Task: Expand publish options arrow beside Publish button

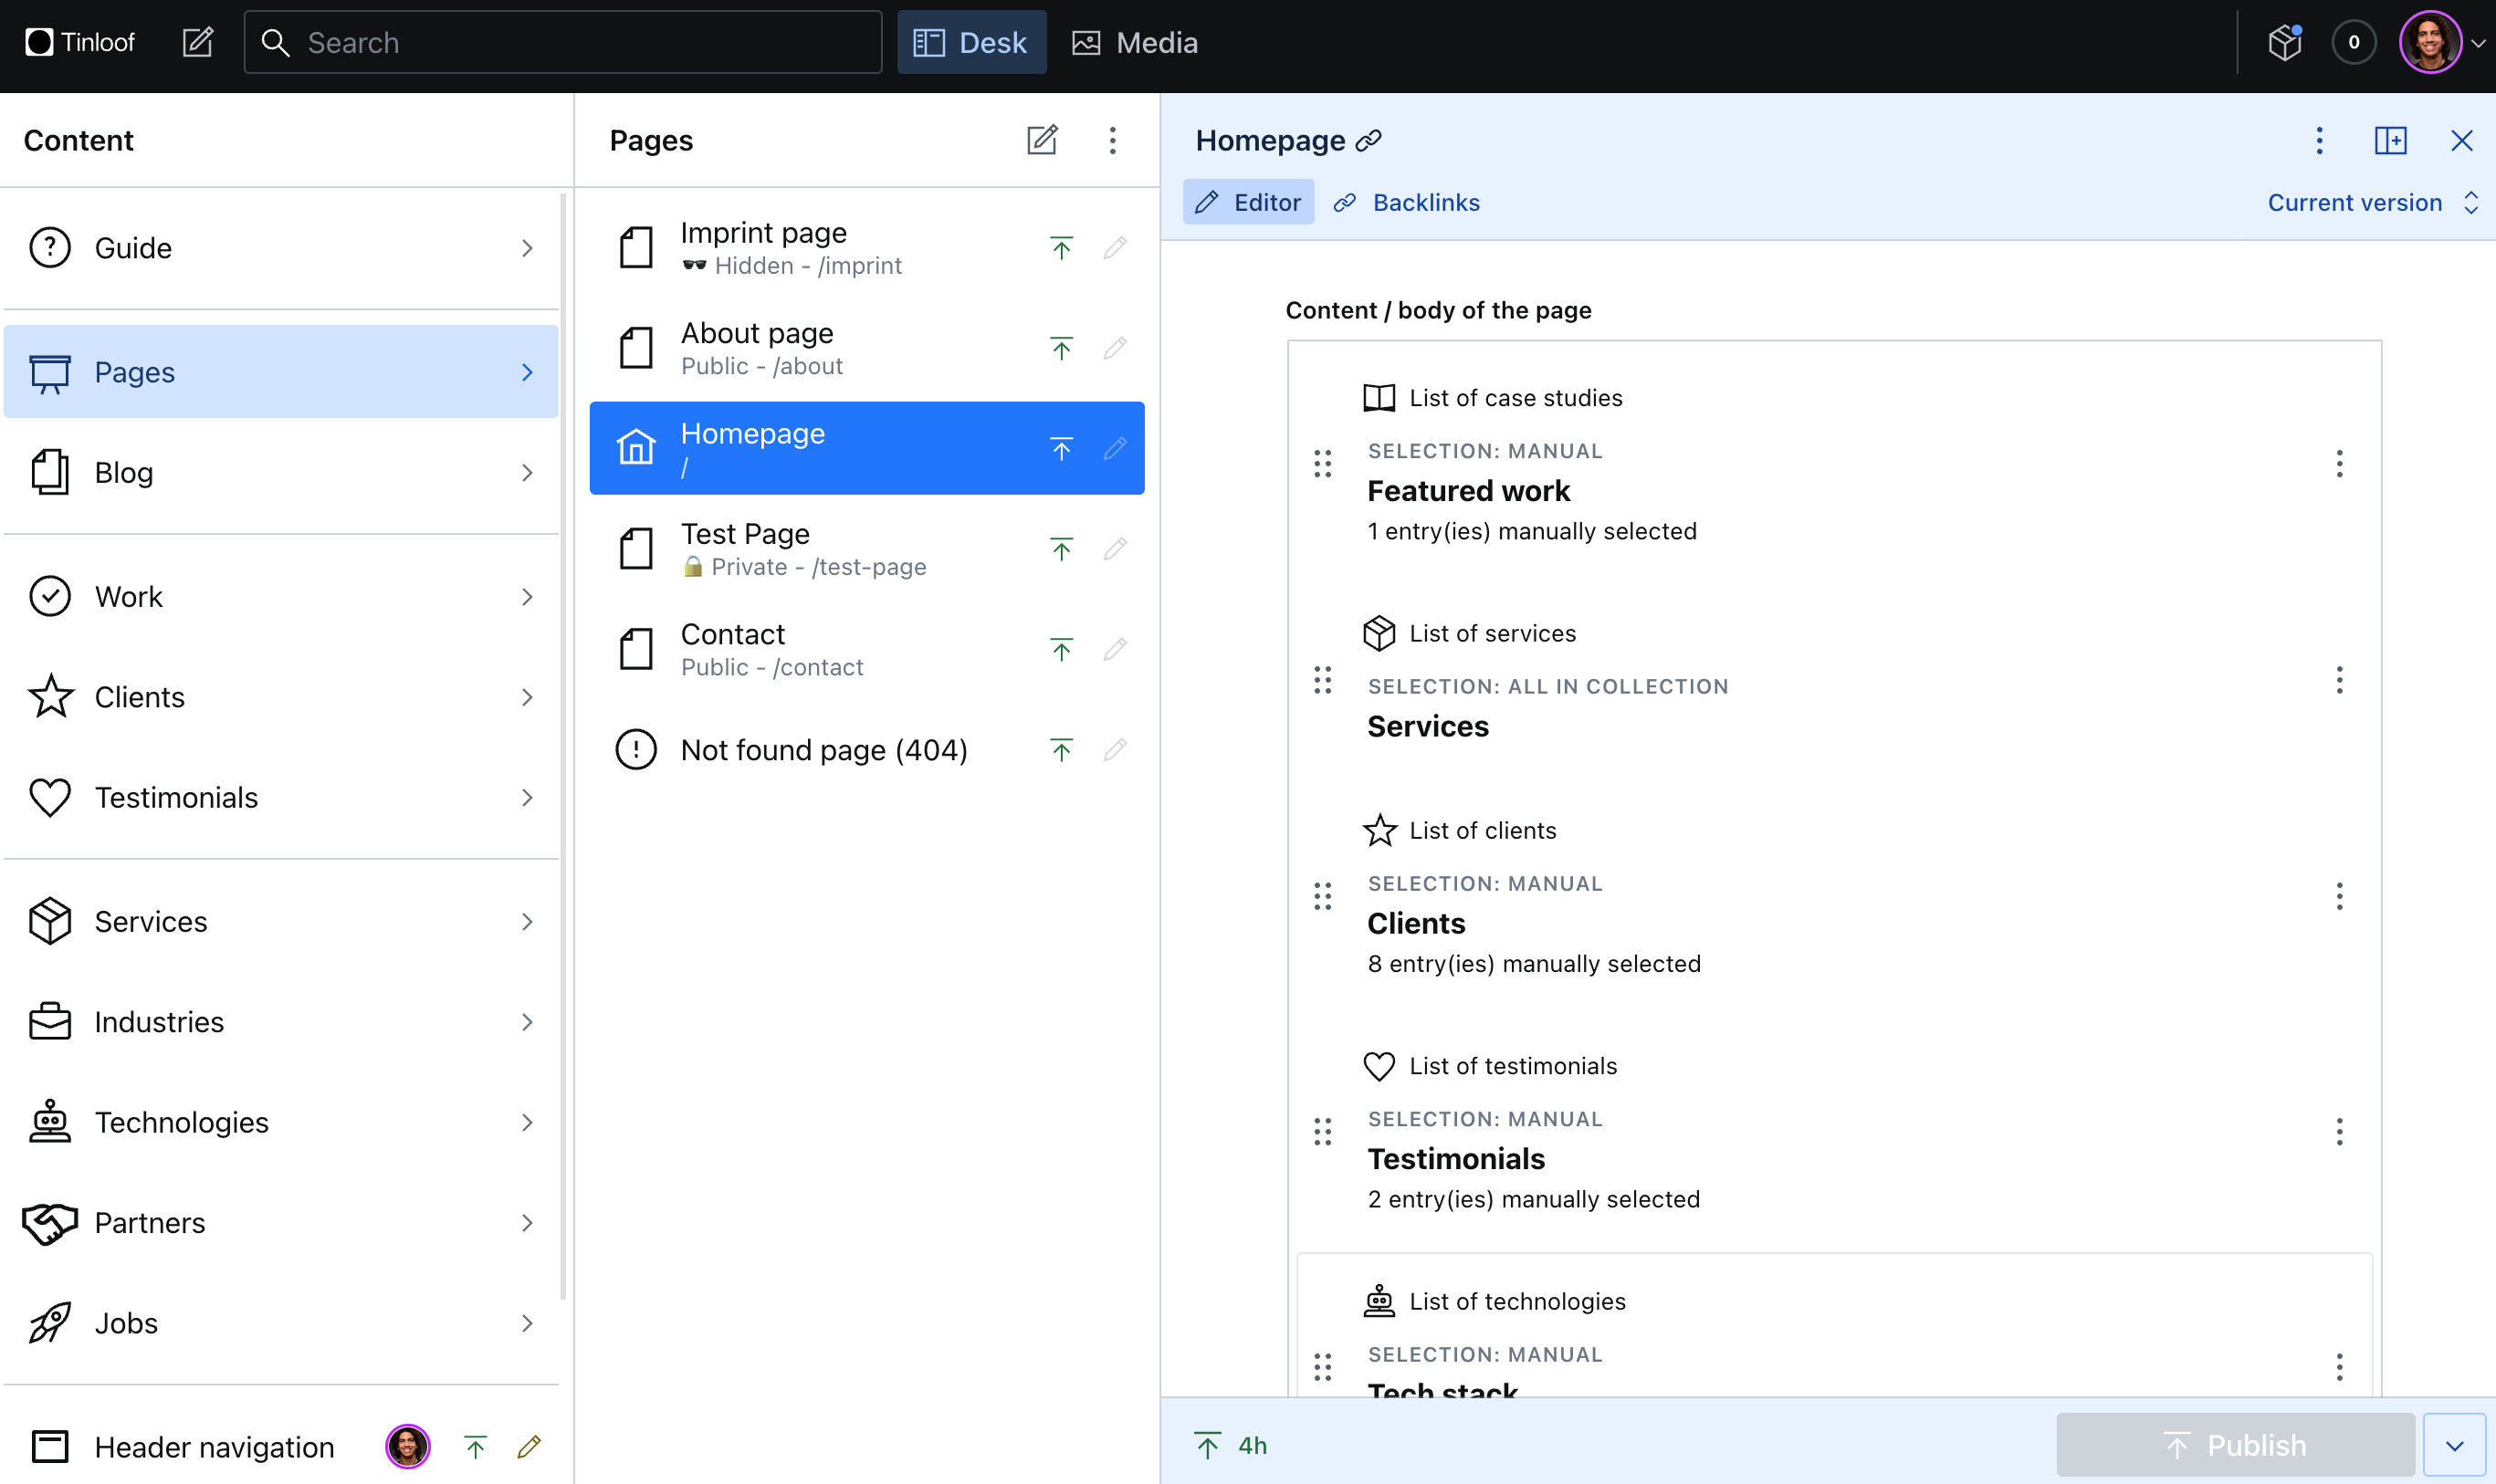Action: (2454, 1445)
